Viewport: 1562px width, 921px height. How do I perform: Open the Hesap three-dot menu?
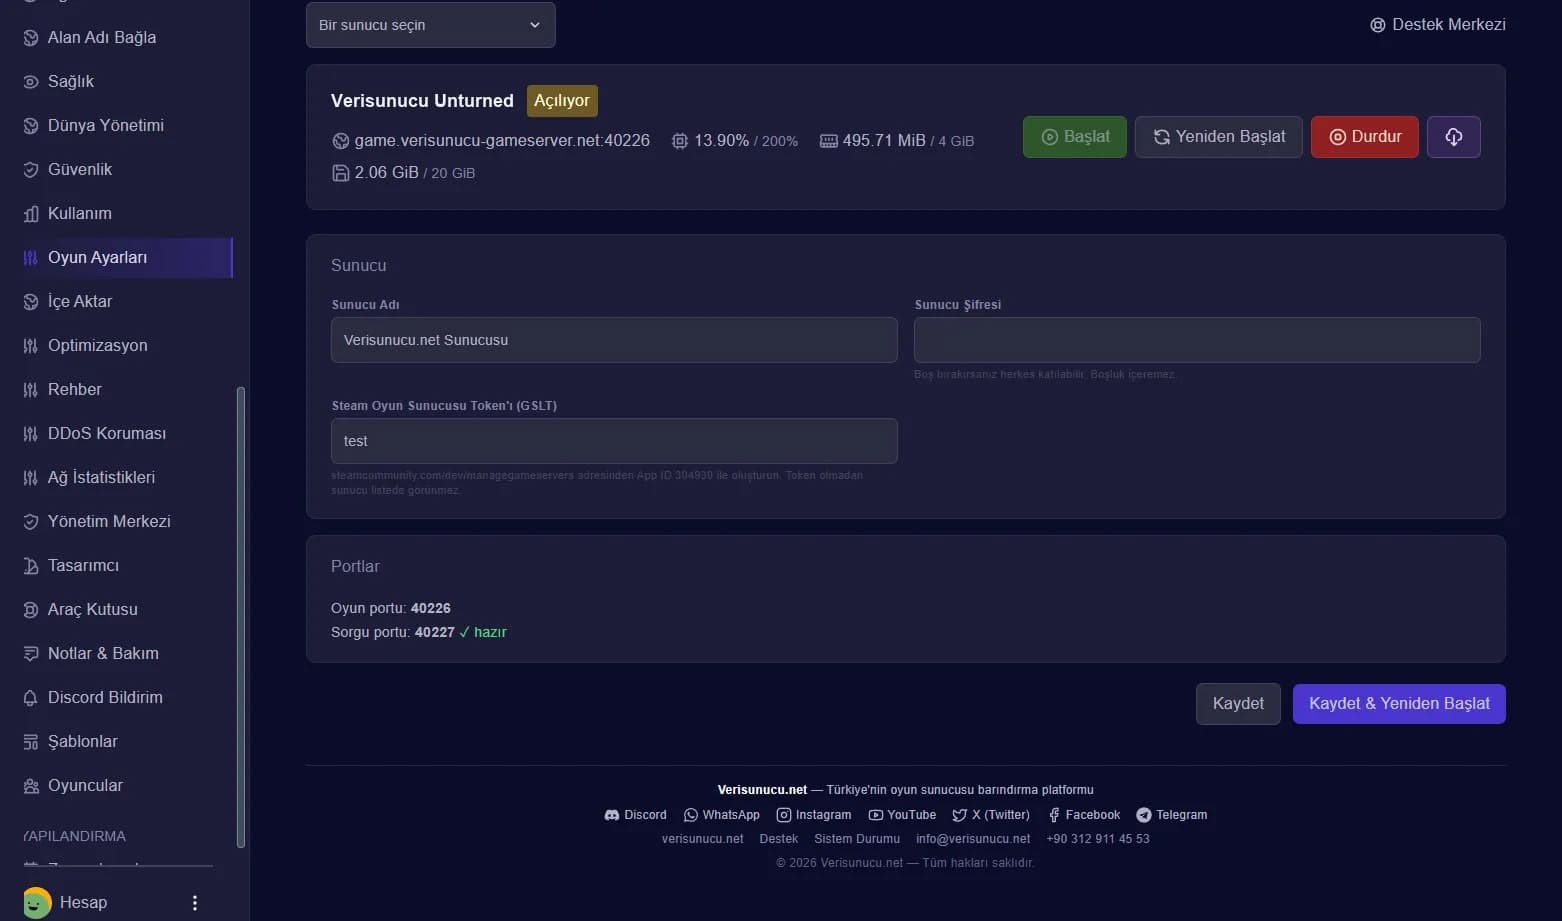click(x=195, y=903)
